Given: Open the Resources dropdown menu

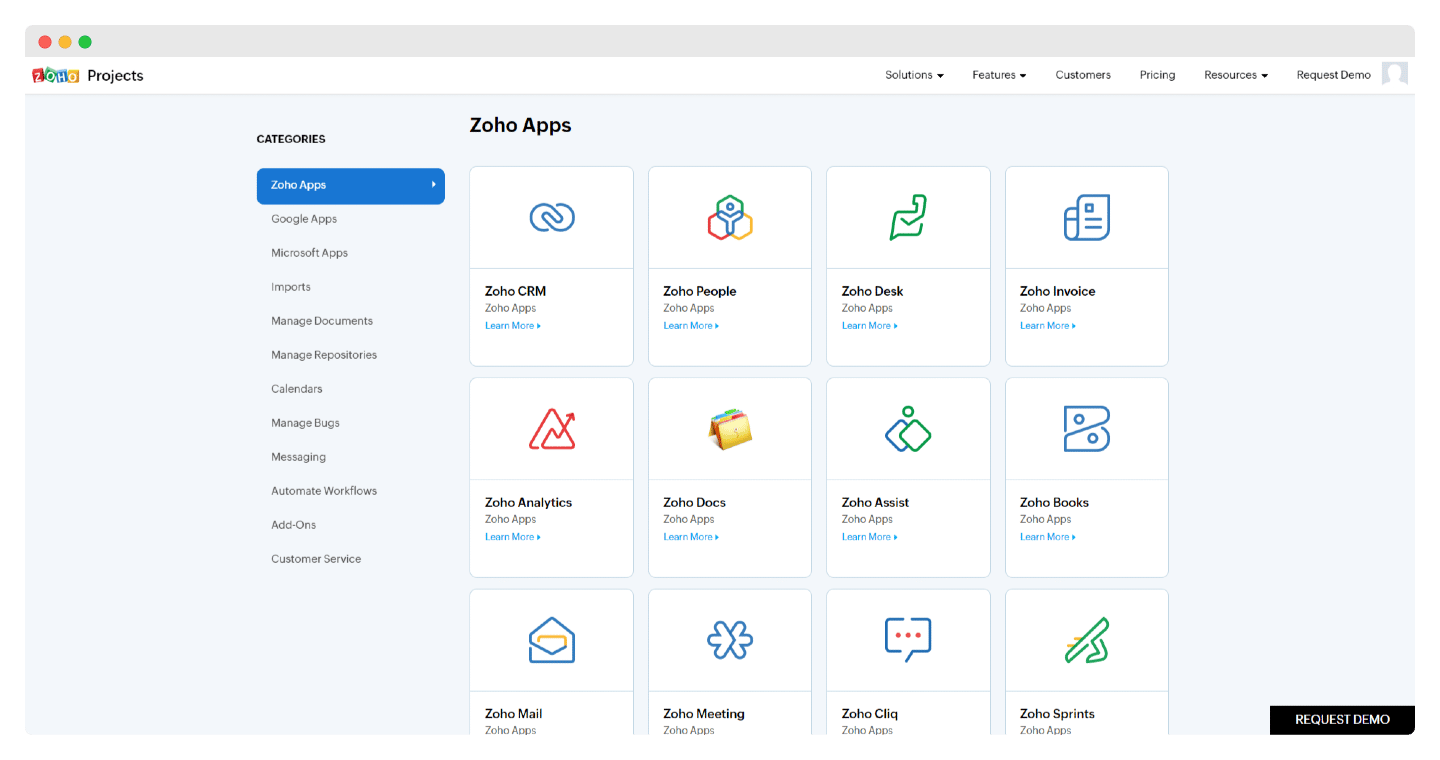Looking at the screenshot, I should coord(1236,75).
